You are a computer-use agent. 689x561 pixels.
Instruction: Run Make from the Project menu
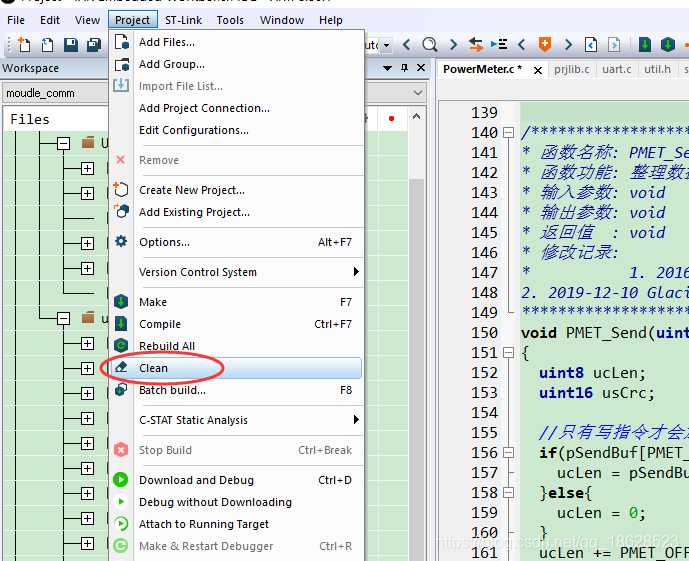[236, 302]
